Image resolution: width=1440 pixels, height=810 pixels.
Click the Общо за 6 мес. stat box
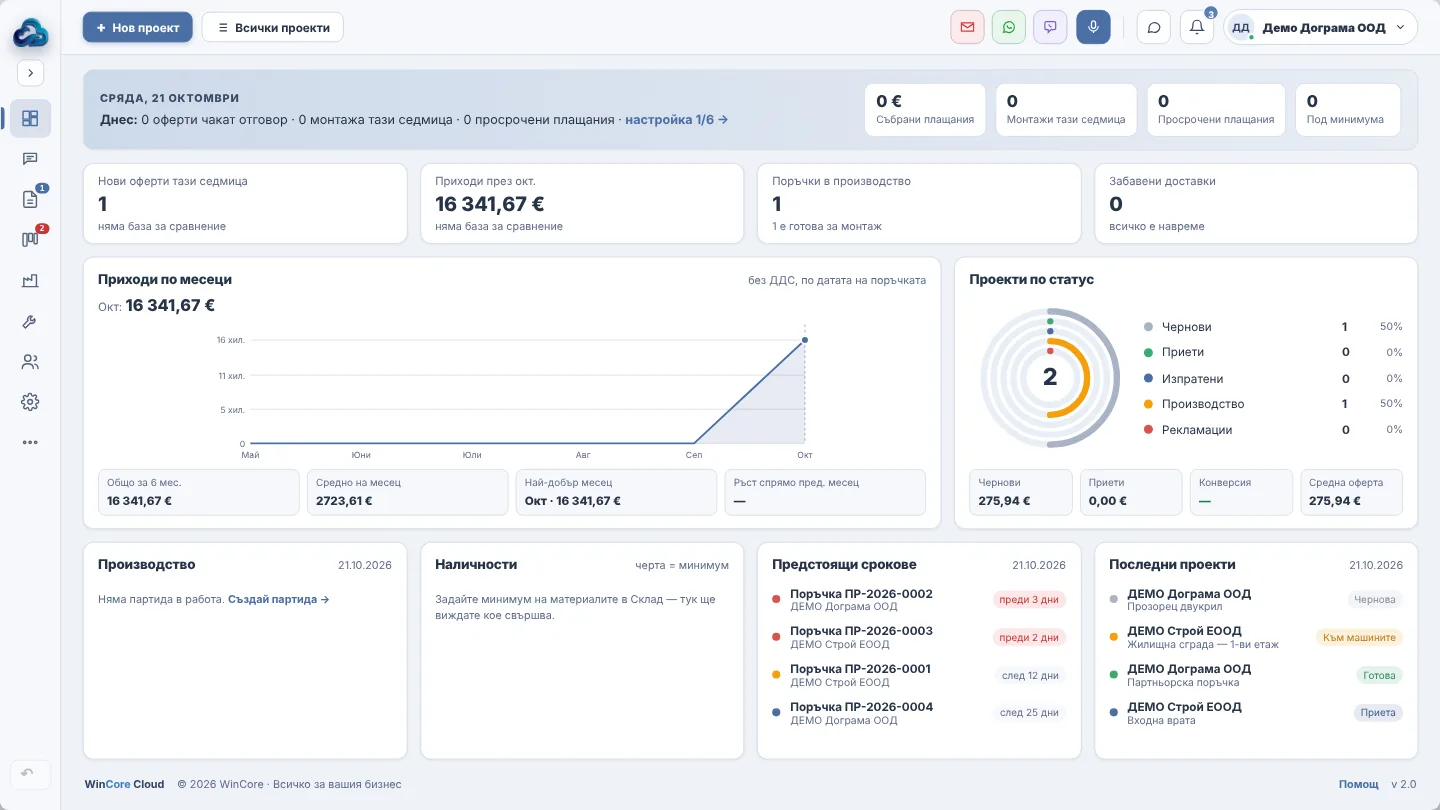point(199,492)
